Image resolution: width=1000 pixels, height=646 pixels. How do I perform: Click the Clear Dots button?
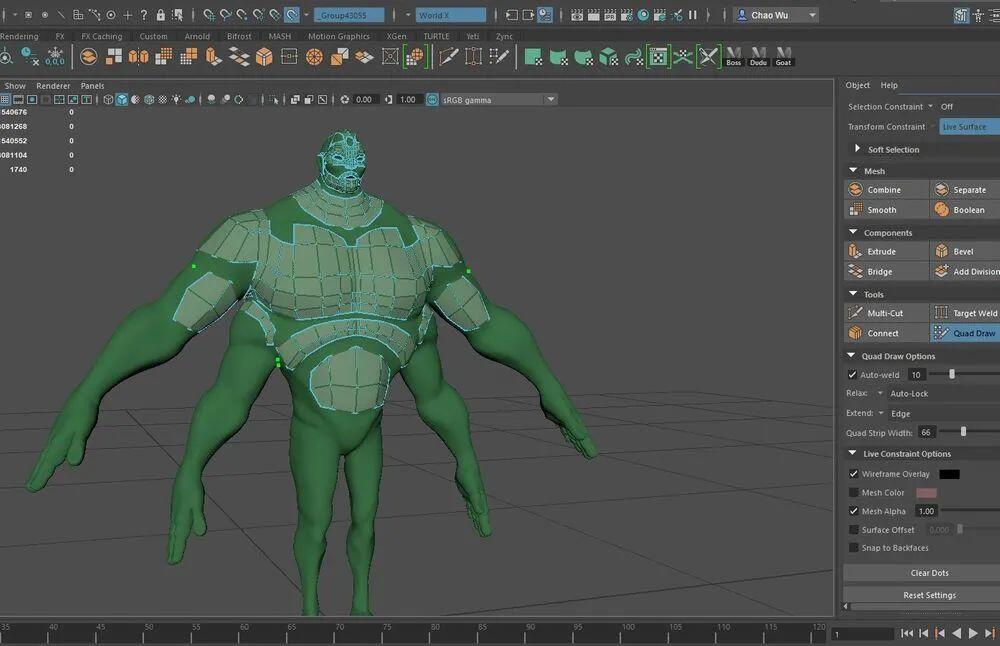click(929, 573)
